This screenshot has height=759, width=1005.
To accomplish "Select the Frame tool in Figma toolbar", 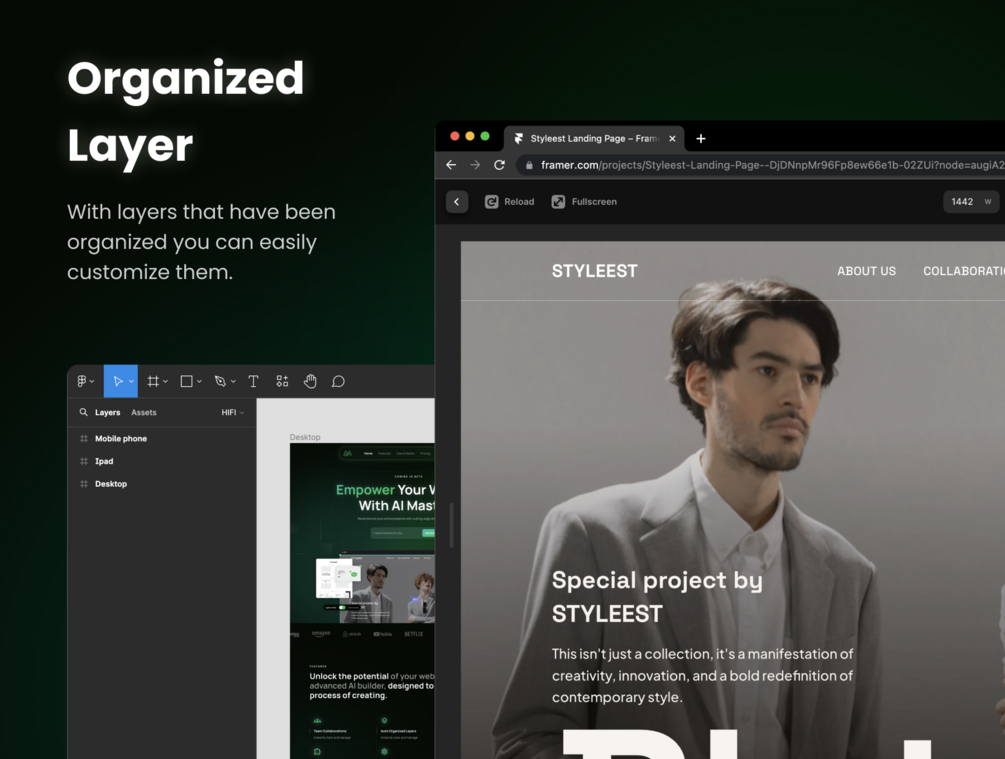I will point(153,381).
